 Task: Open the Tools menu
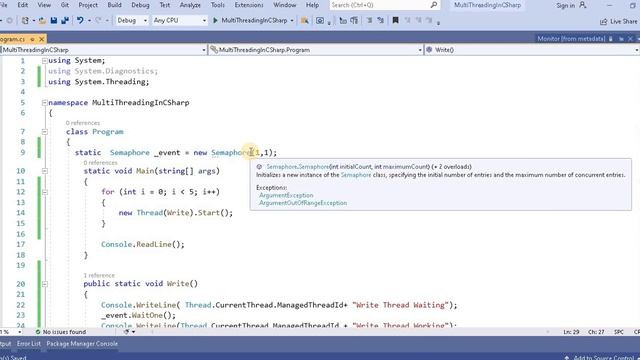218,5
